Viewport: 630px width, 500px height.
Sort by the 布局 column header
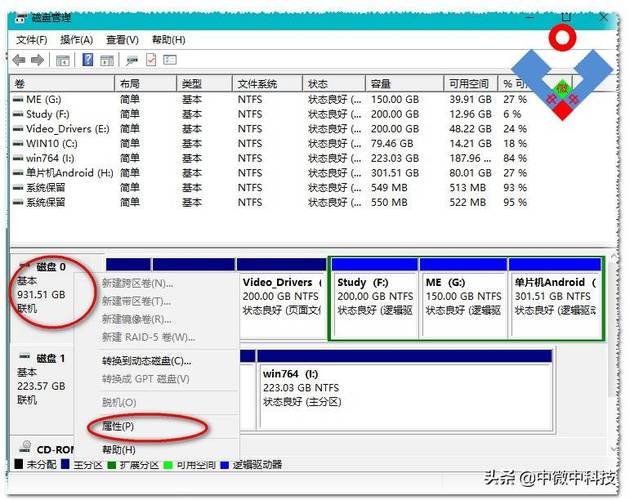[145, 84]
